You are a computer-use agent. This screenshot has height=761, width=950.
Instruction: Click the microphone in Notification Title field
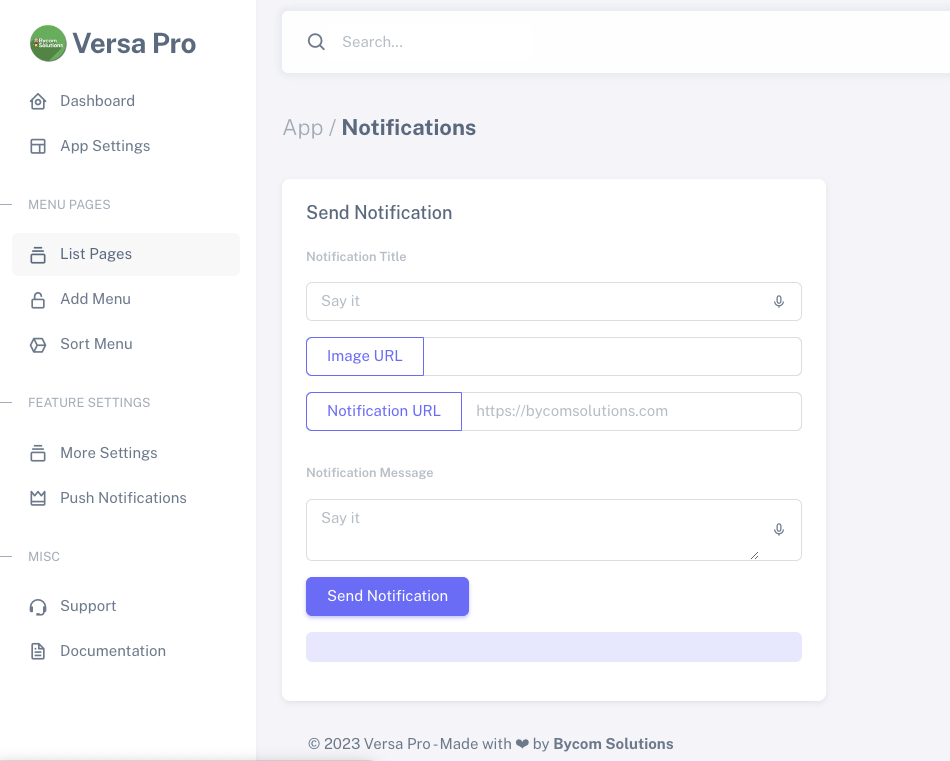pos(779,301)
